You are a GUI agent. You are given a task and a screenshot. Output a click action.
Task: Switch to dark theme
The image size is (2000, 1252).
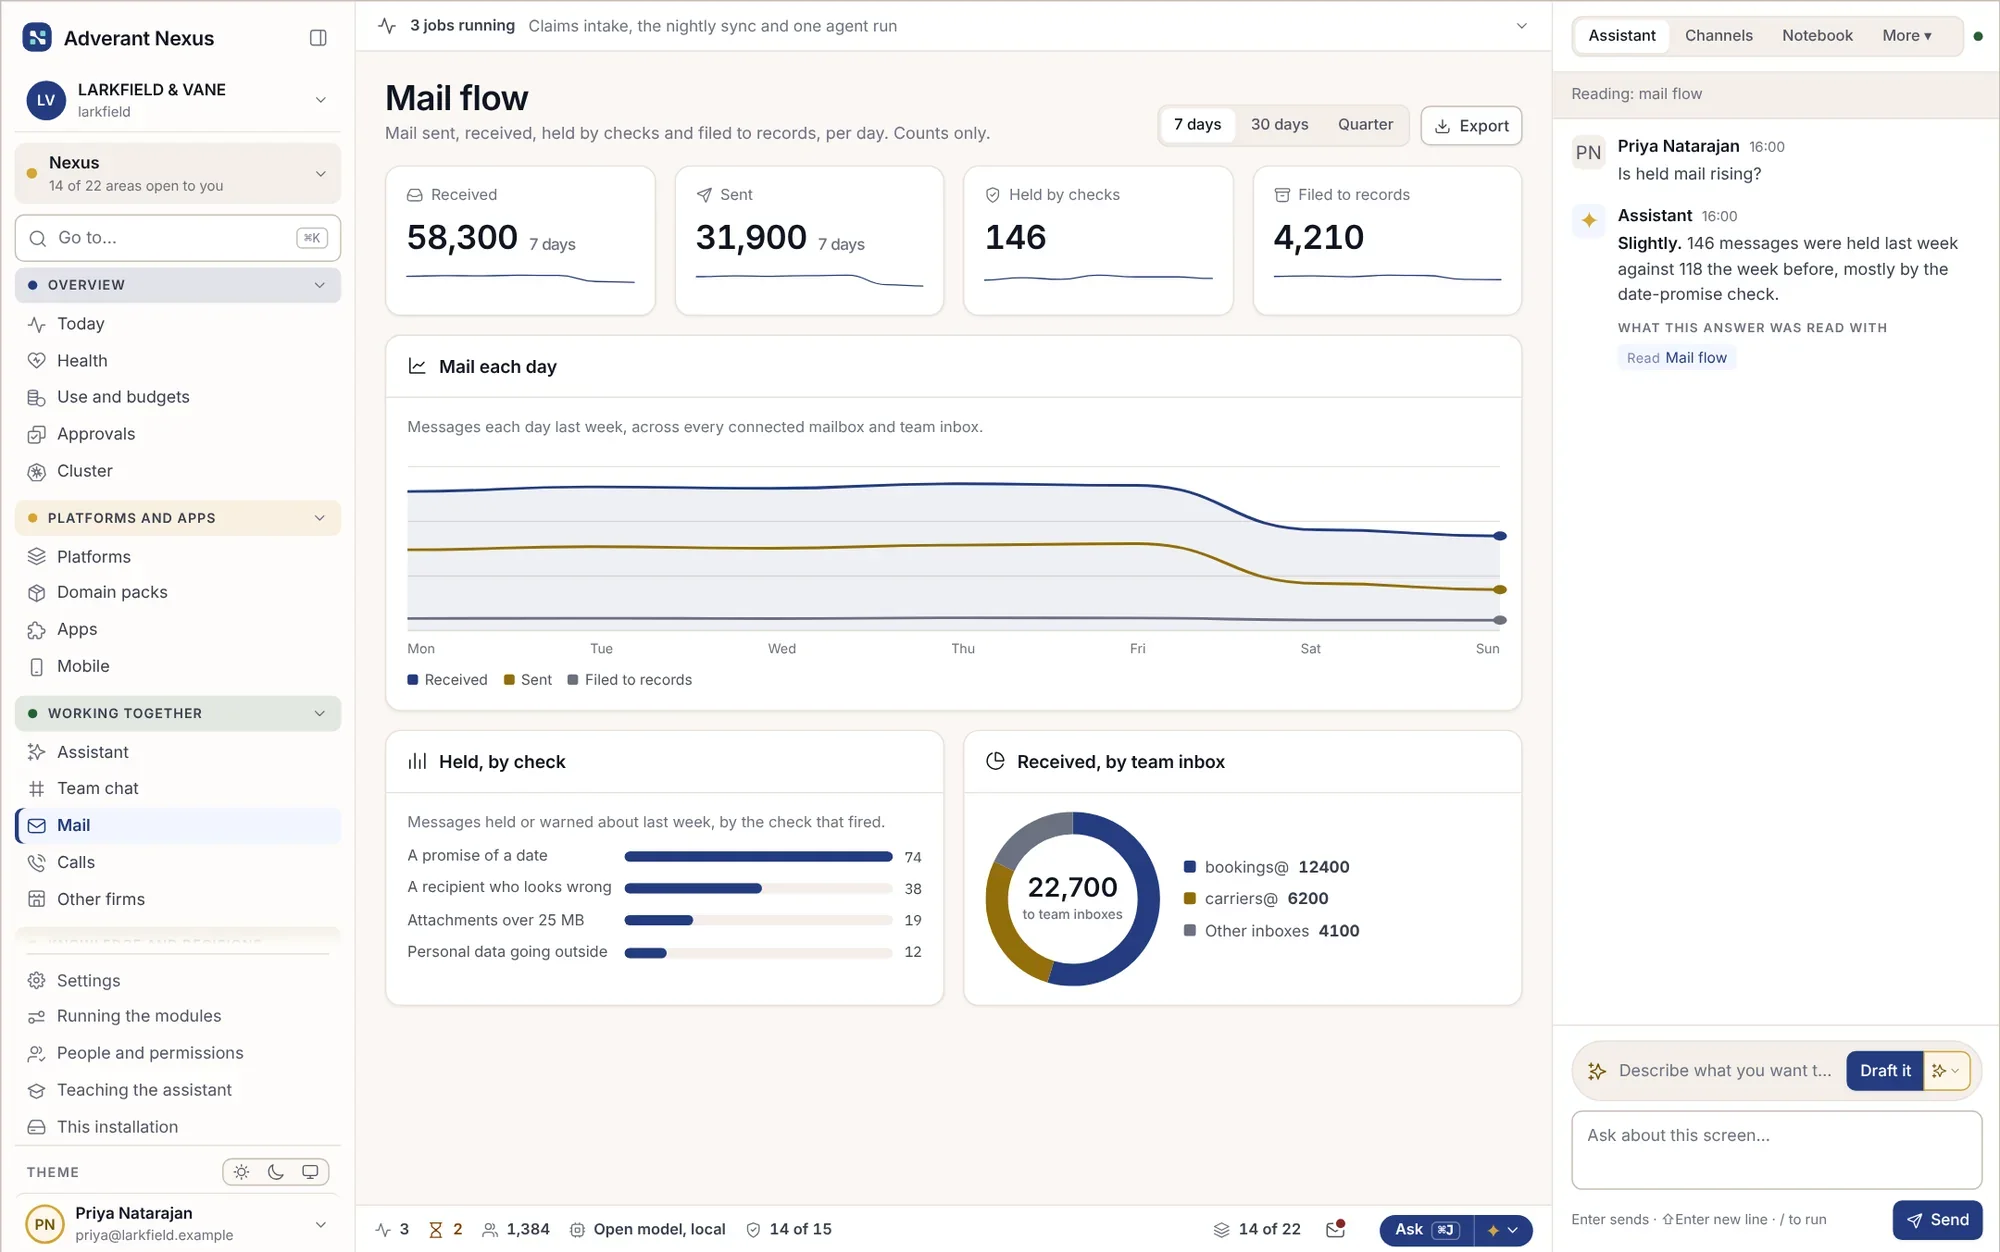point(276,1172)
